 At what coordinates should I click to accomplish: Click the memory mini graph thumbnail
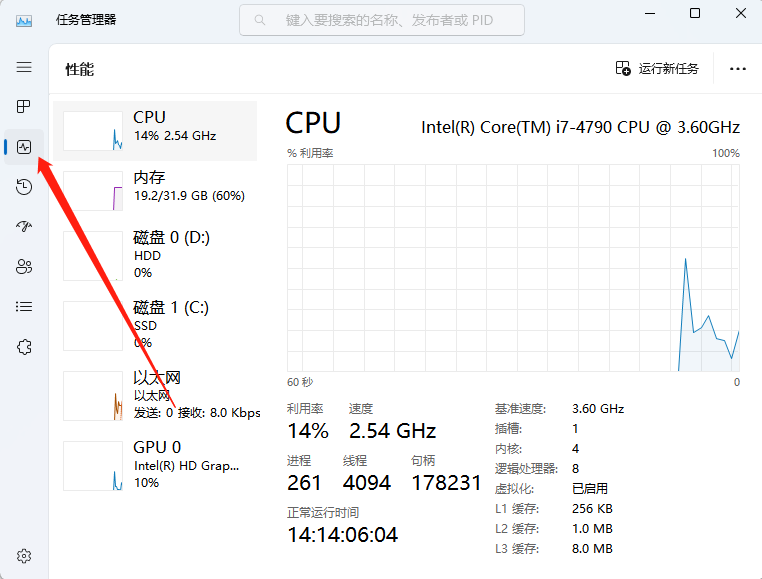(x=93, y=191)
